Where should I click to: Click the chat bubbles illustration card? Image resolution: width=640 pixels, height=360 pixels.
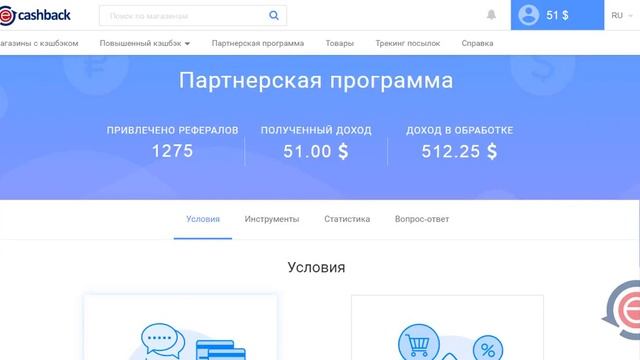pyautogui.click(x=180, y=328)
